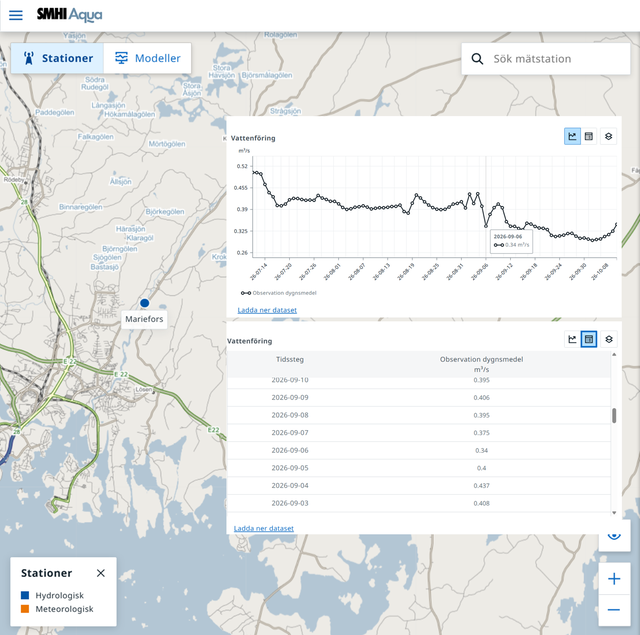Click the table scroll down arrow
Screen dimensions: 640x635
coord(614,513)
